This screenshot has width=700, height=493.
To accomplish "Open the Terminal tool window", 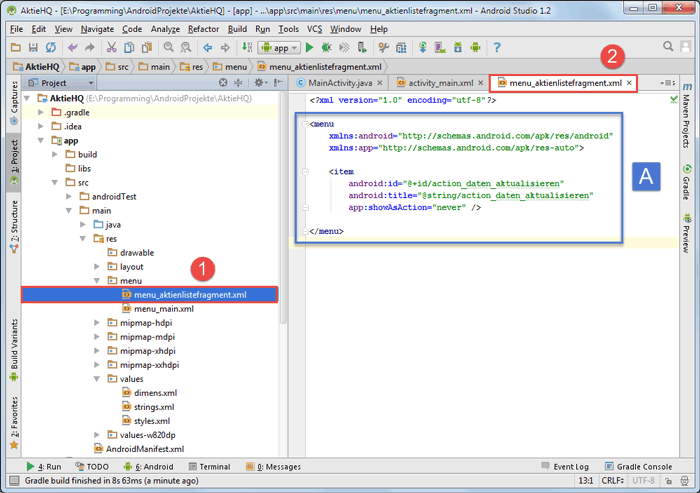I will (x=209, y=467).
